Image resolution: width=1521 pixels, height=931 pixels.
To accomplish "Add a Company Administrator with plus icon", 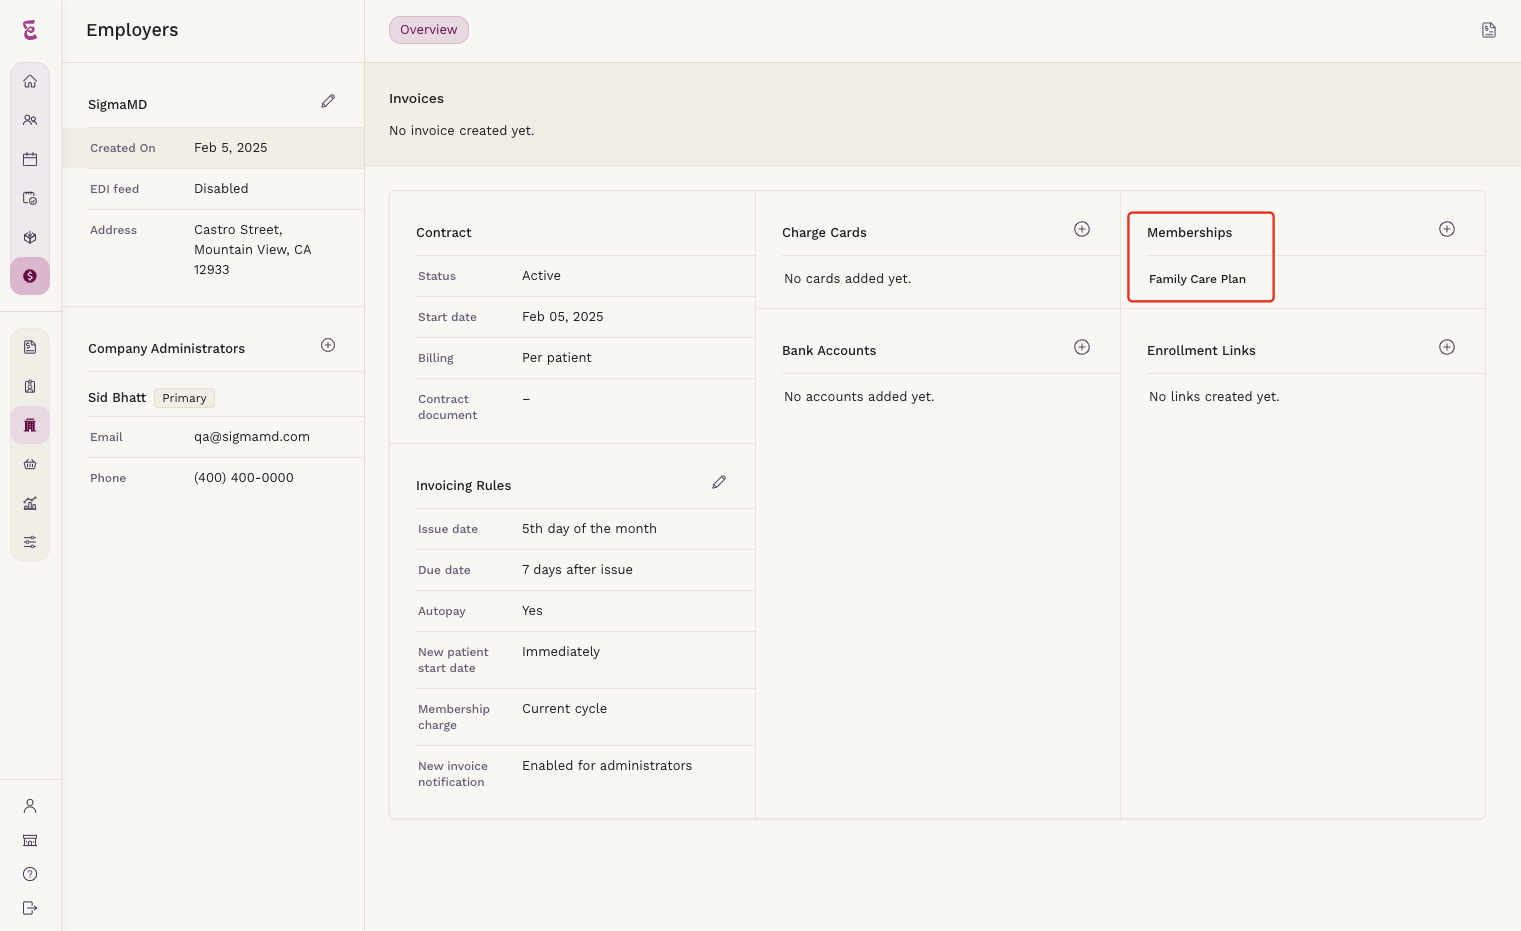I will click(328, 345).
